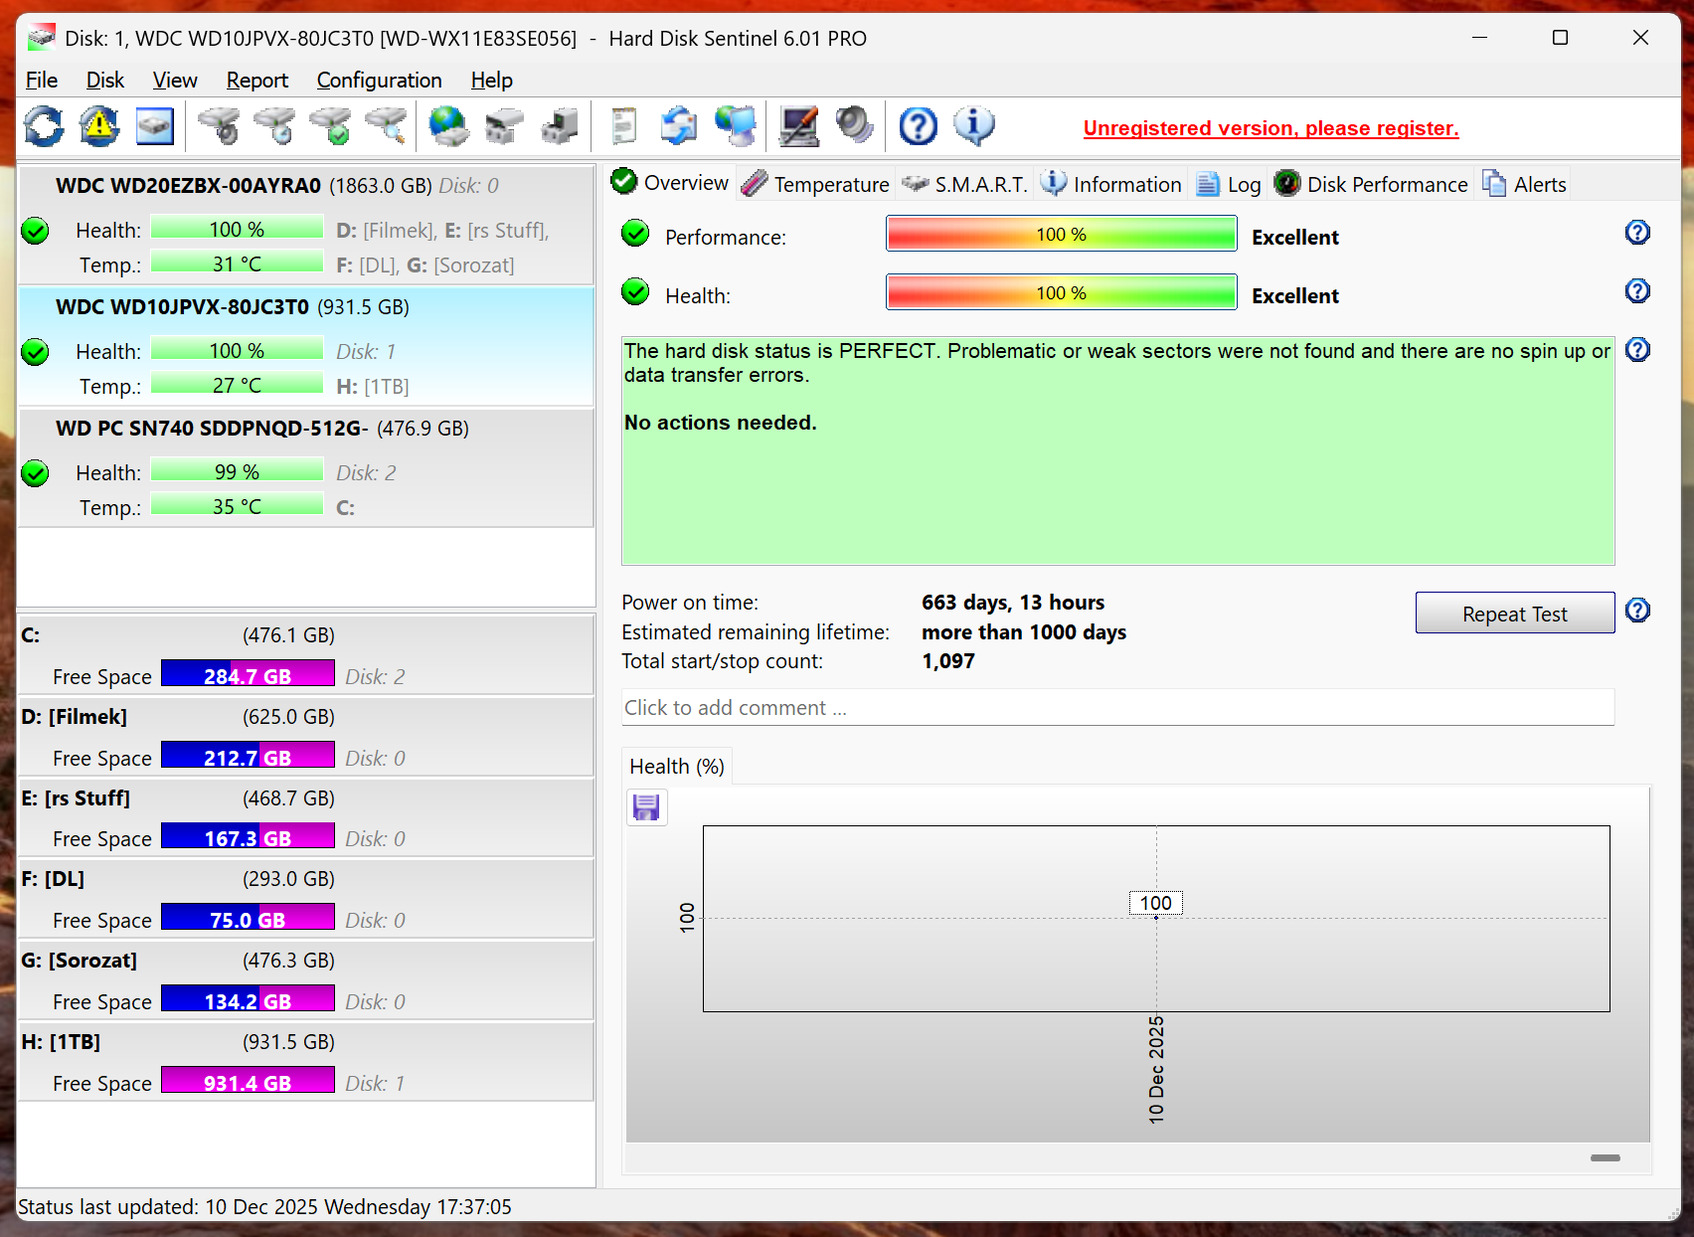The width and height of the screenshot is (1694, 1237).
Task: Click the 'Click to add comment' field
Action: (1118, 708)
